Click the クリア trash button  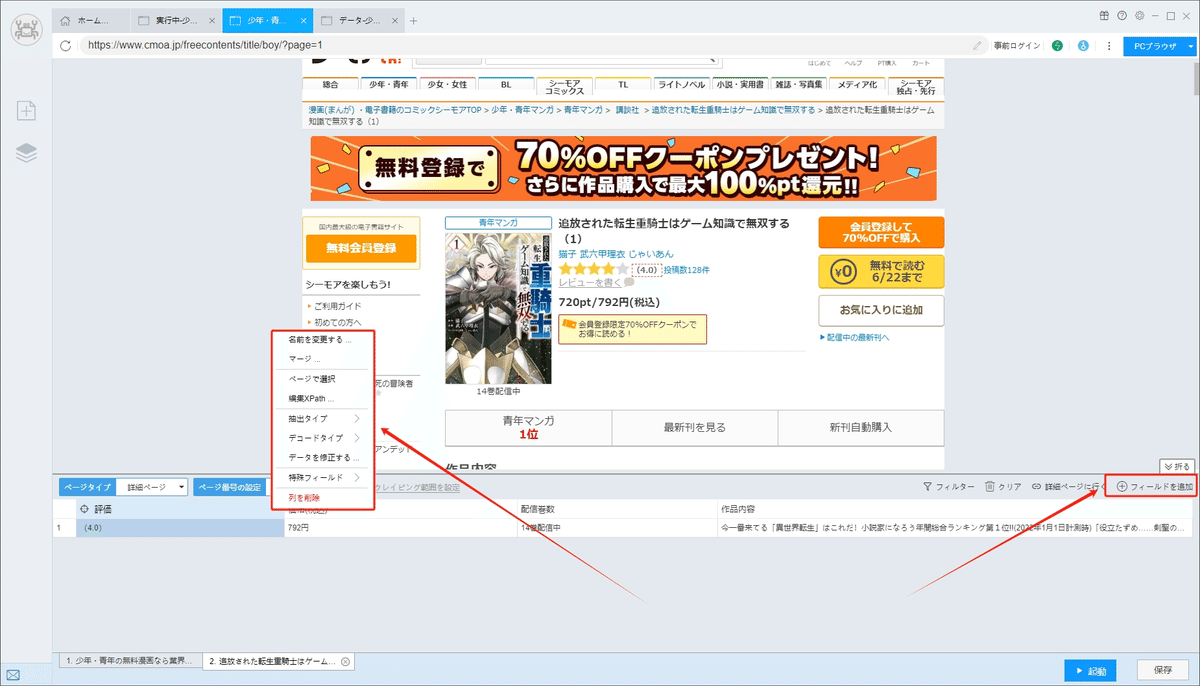point(1003,486)
